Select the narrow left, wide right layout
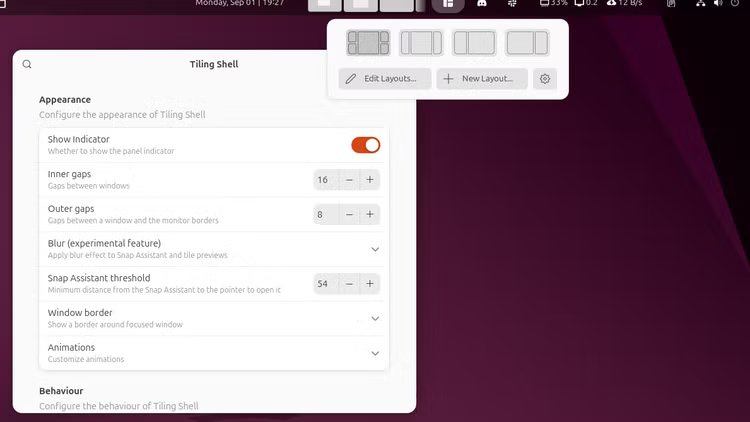Screen dimensions: 750x422 [474, 43]
